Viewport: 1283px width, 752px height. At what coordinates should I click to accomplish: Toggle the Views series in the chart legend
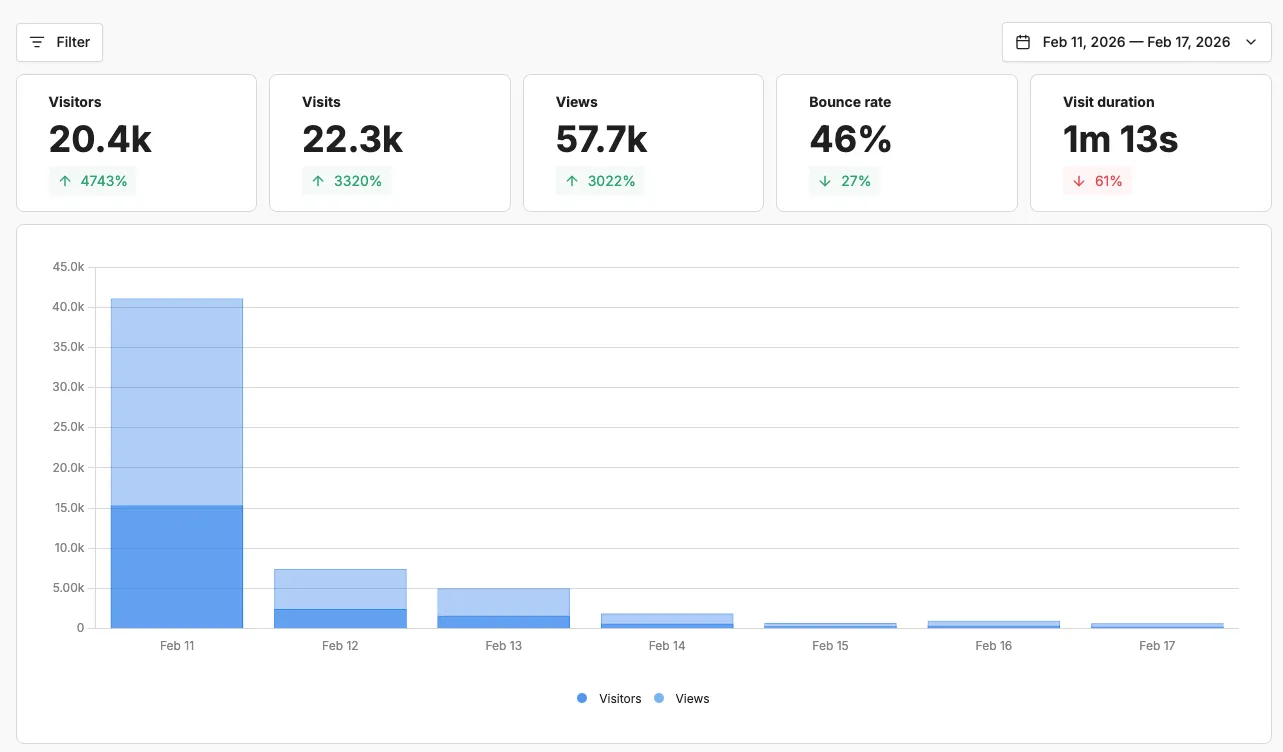click(x=682, y=698)
